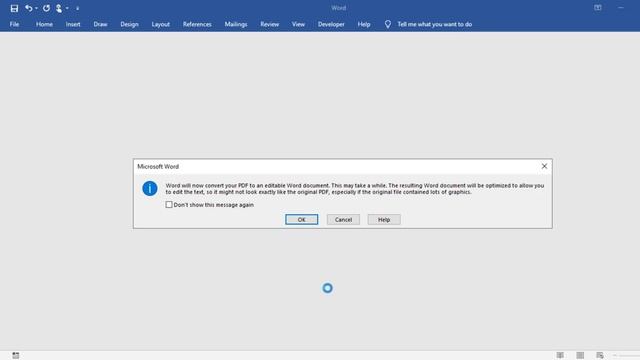Select the References tab

point(197,24)
